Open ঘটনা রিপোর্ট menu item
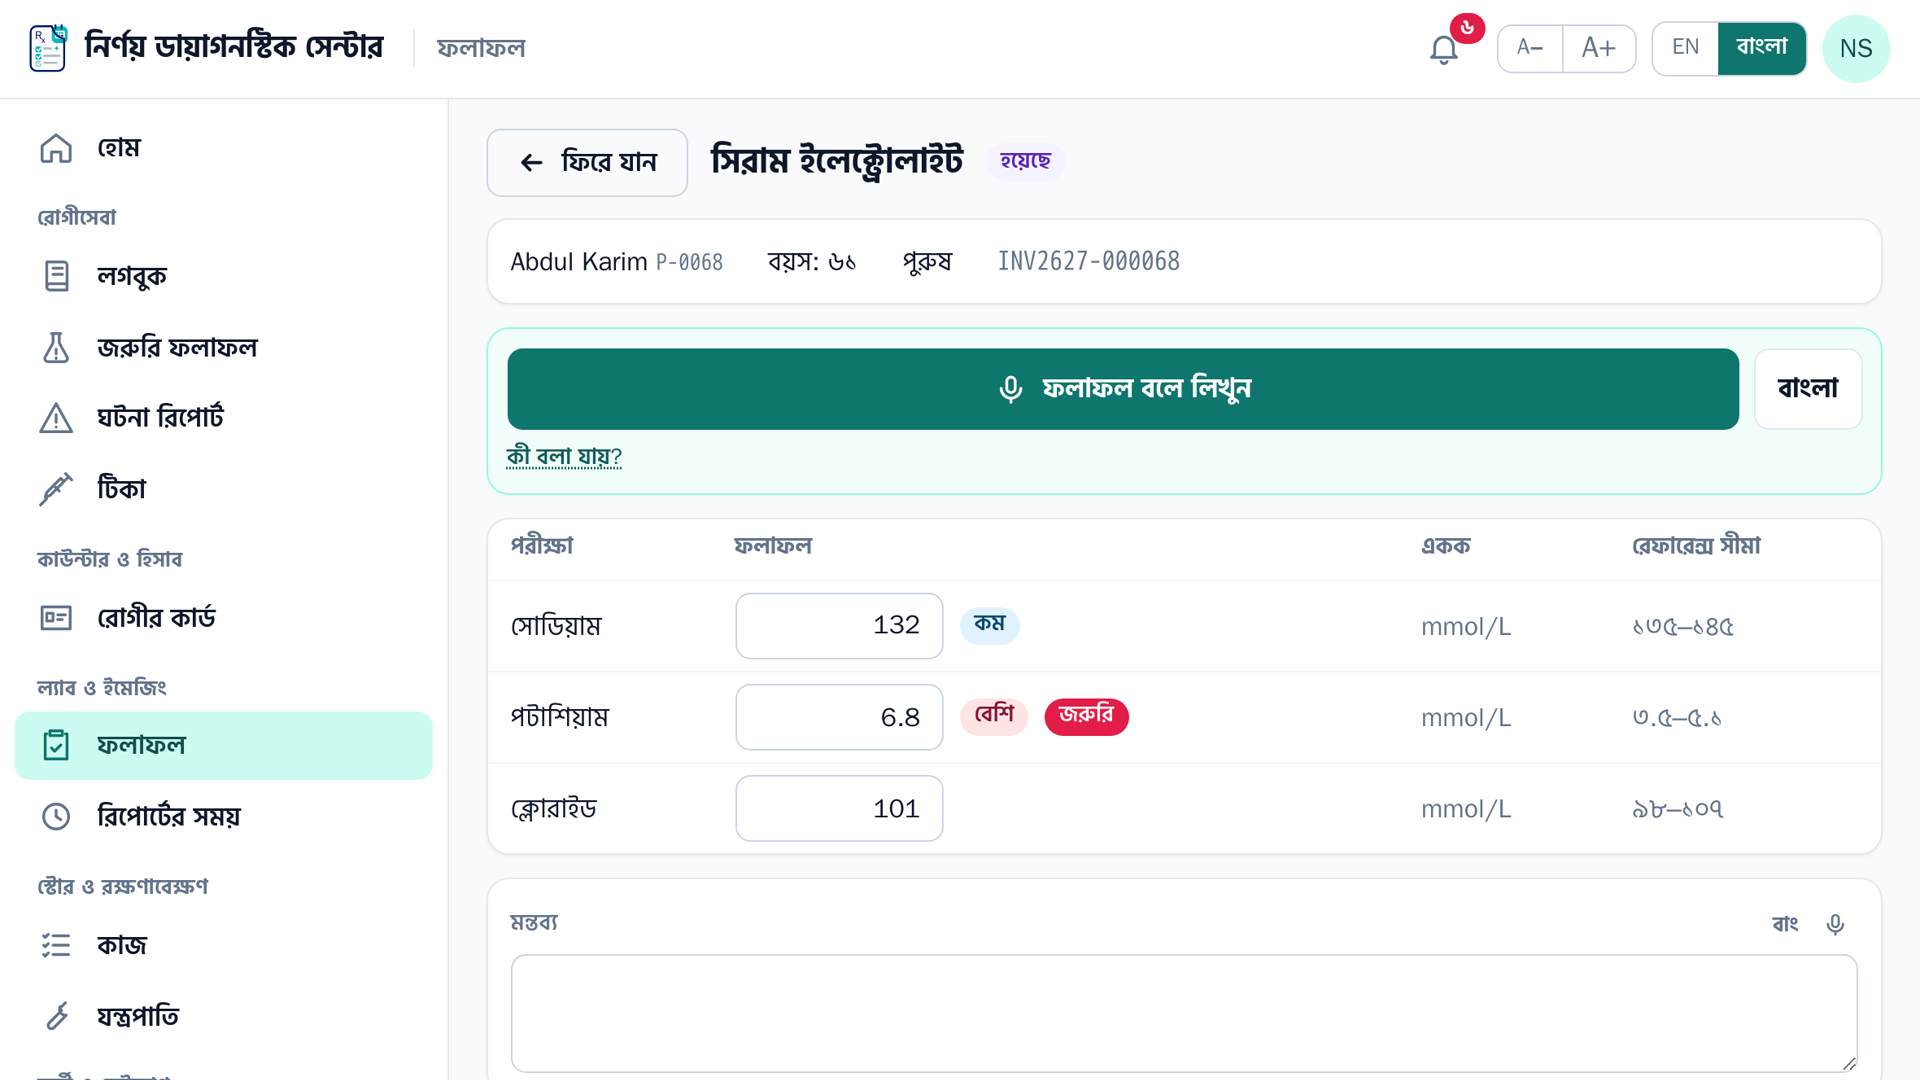Image resolution: width=1920 pixels, height=1080 pixels. (x=223, y=417)
